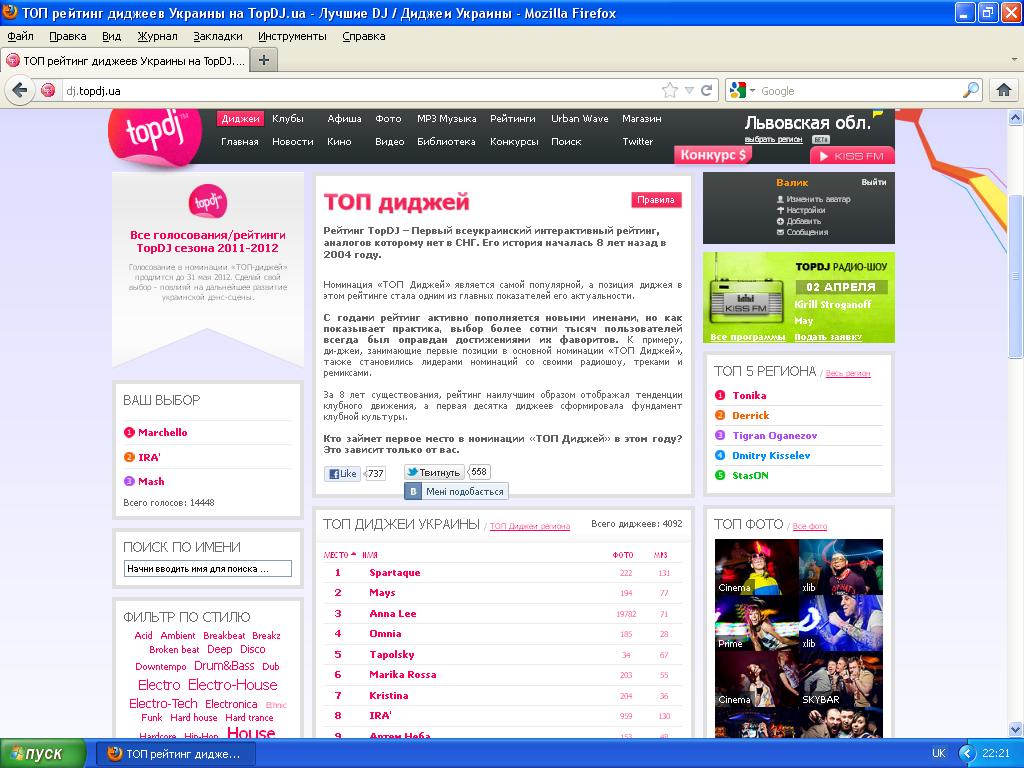Open Google search engine dropdown

point(752,91)
